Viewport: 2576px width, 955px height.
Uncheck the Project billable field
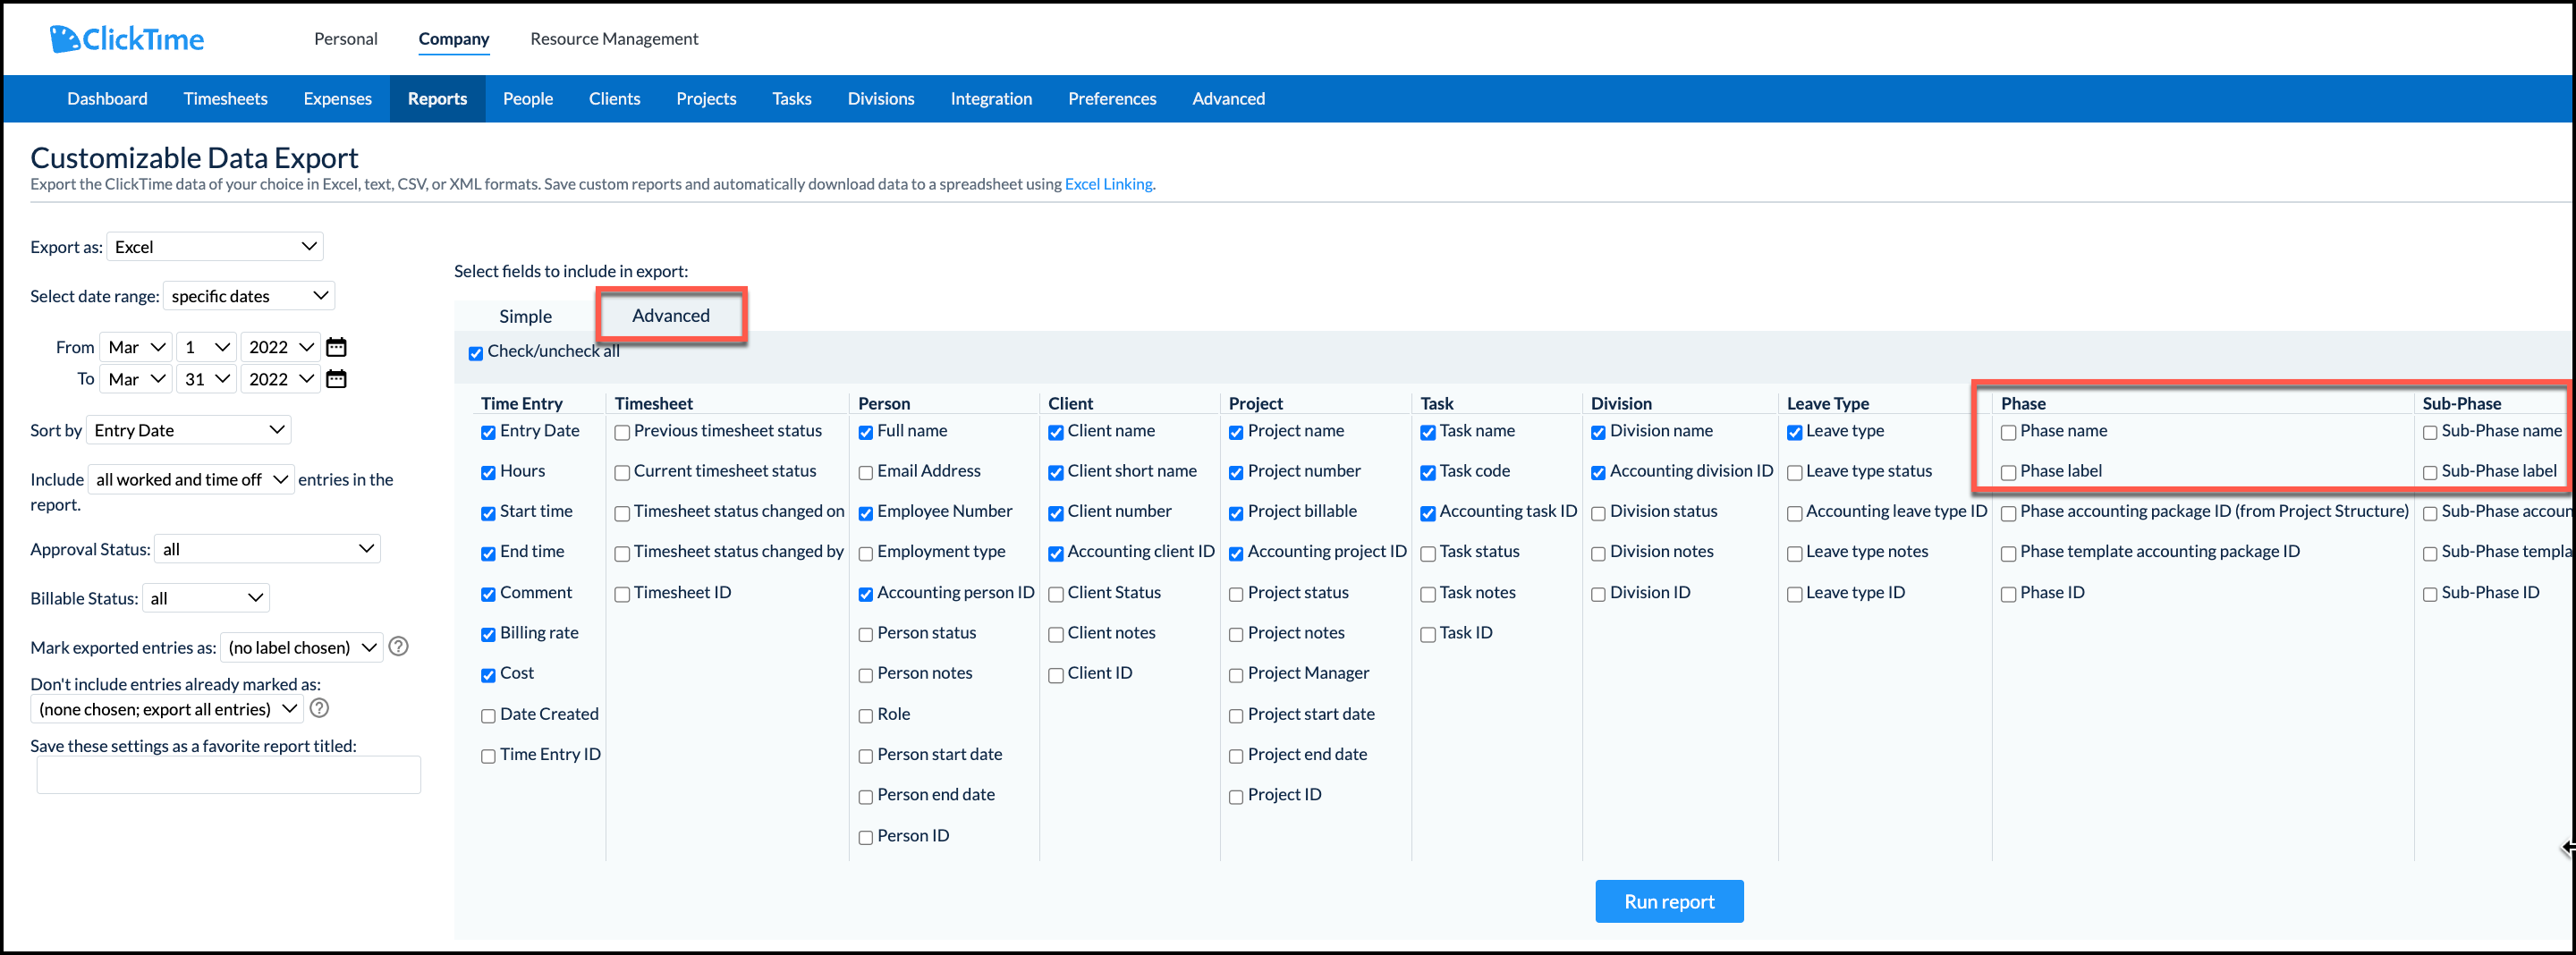[1236, 514]
